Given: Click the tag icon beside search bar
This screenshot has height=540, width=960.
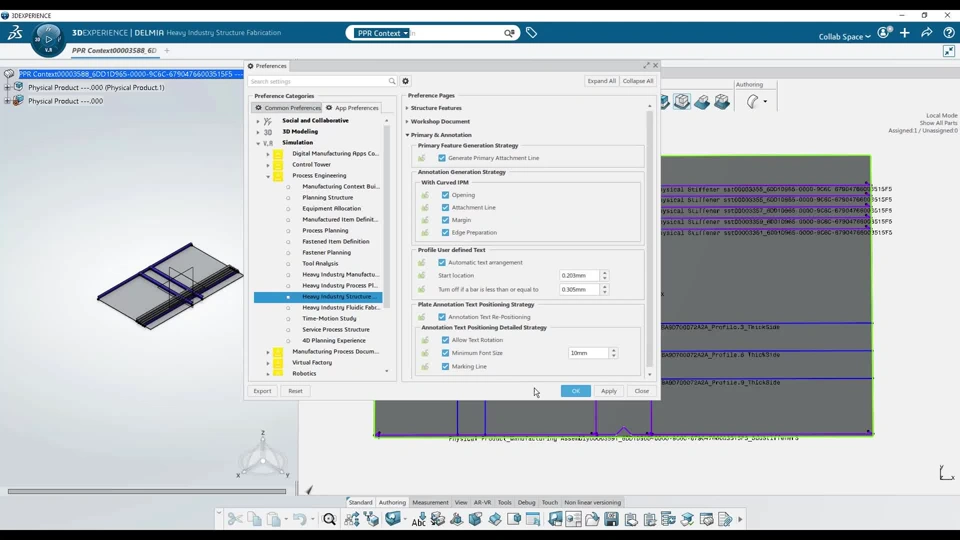Looking at the screenshot, I should 531,33.
